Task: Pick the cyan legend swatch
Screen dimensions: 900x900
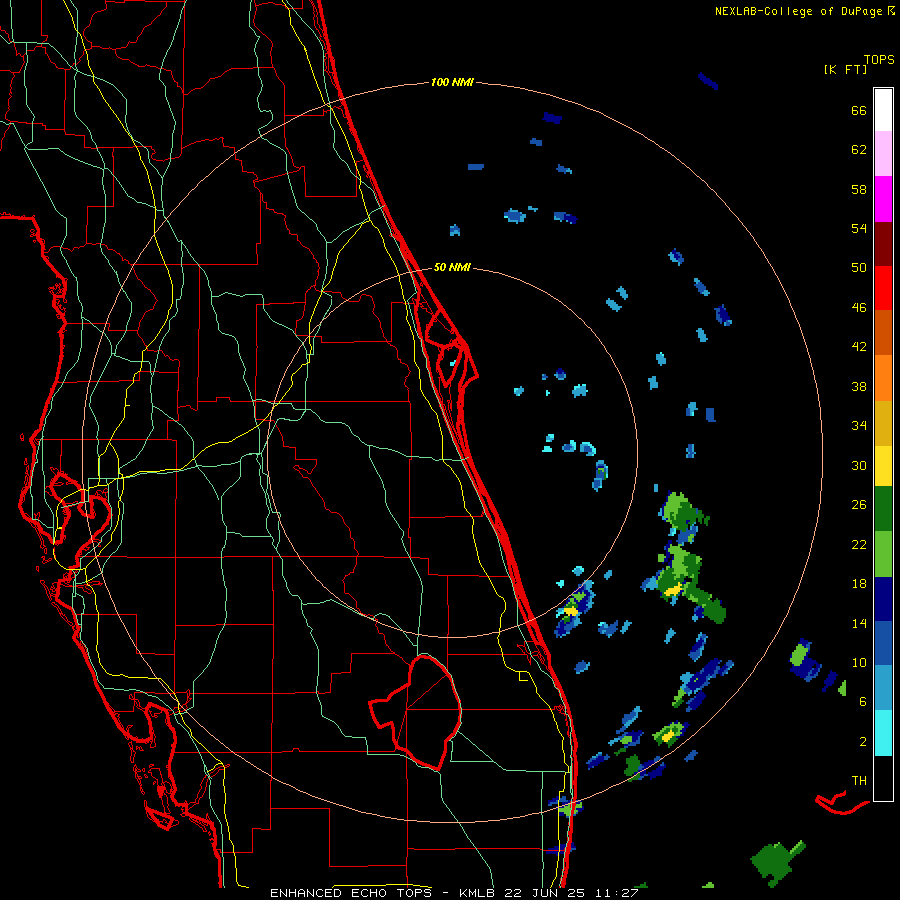Action: click(883, 733)
